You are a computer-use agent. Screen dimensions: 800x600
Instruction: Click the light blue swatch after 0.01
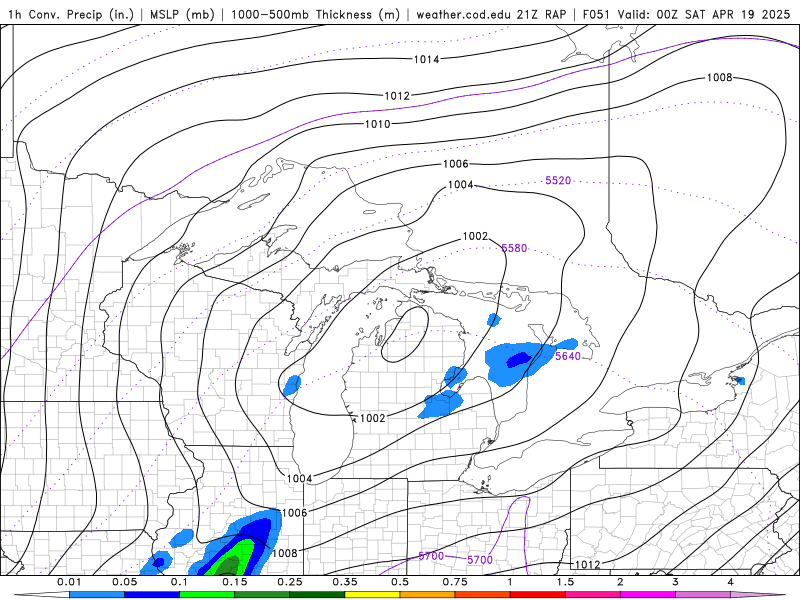pos(97,595)
